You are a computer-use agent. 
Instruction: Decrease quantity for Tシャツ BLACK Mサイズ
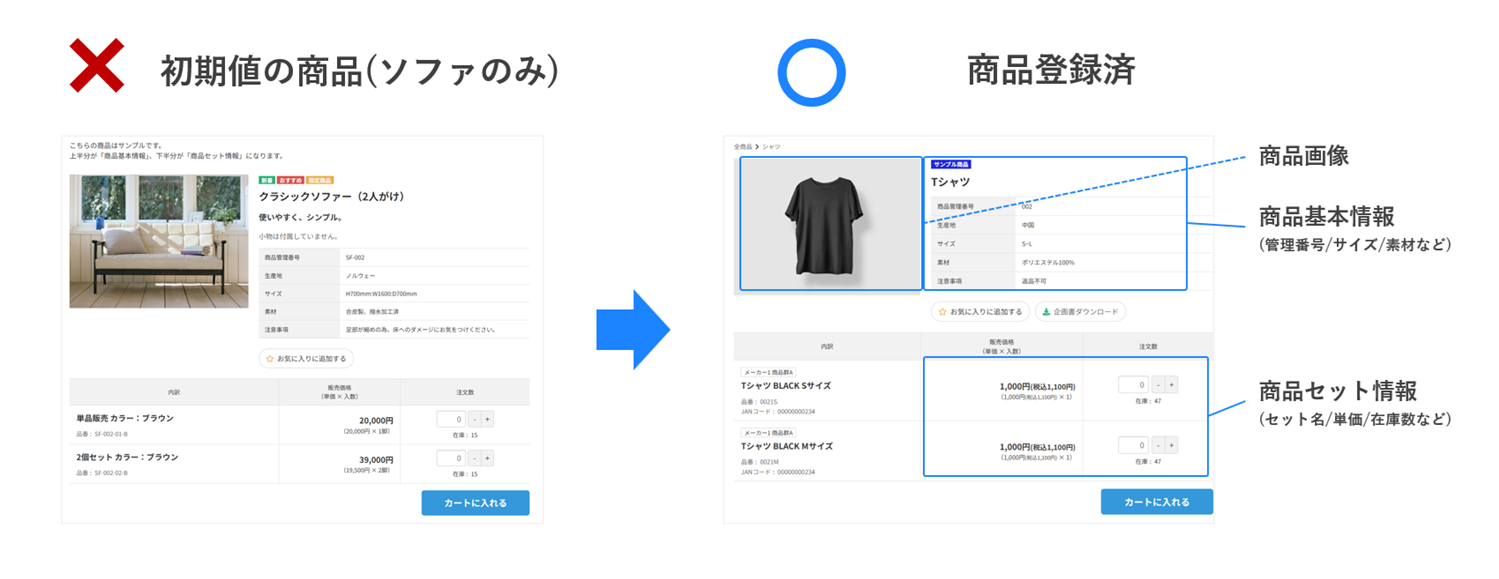(x=1156, y=445)
